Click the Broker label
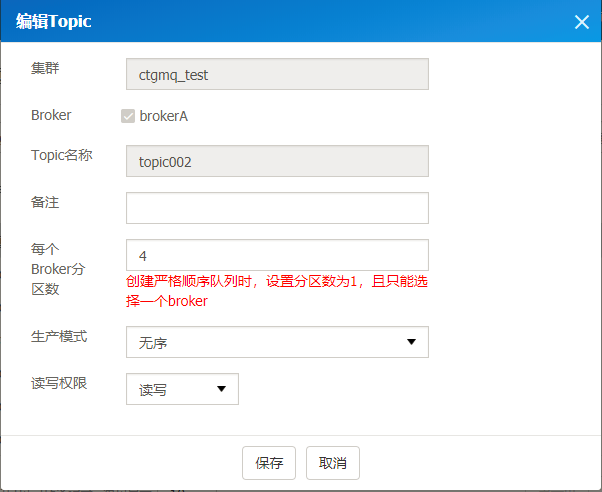This screenshot has width=602, height=492. point(51,115)
